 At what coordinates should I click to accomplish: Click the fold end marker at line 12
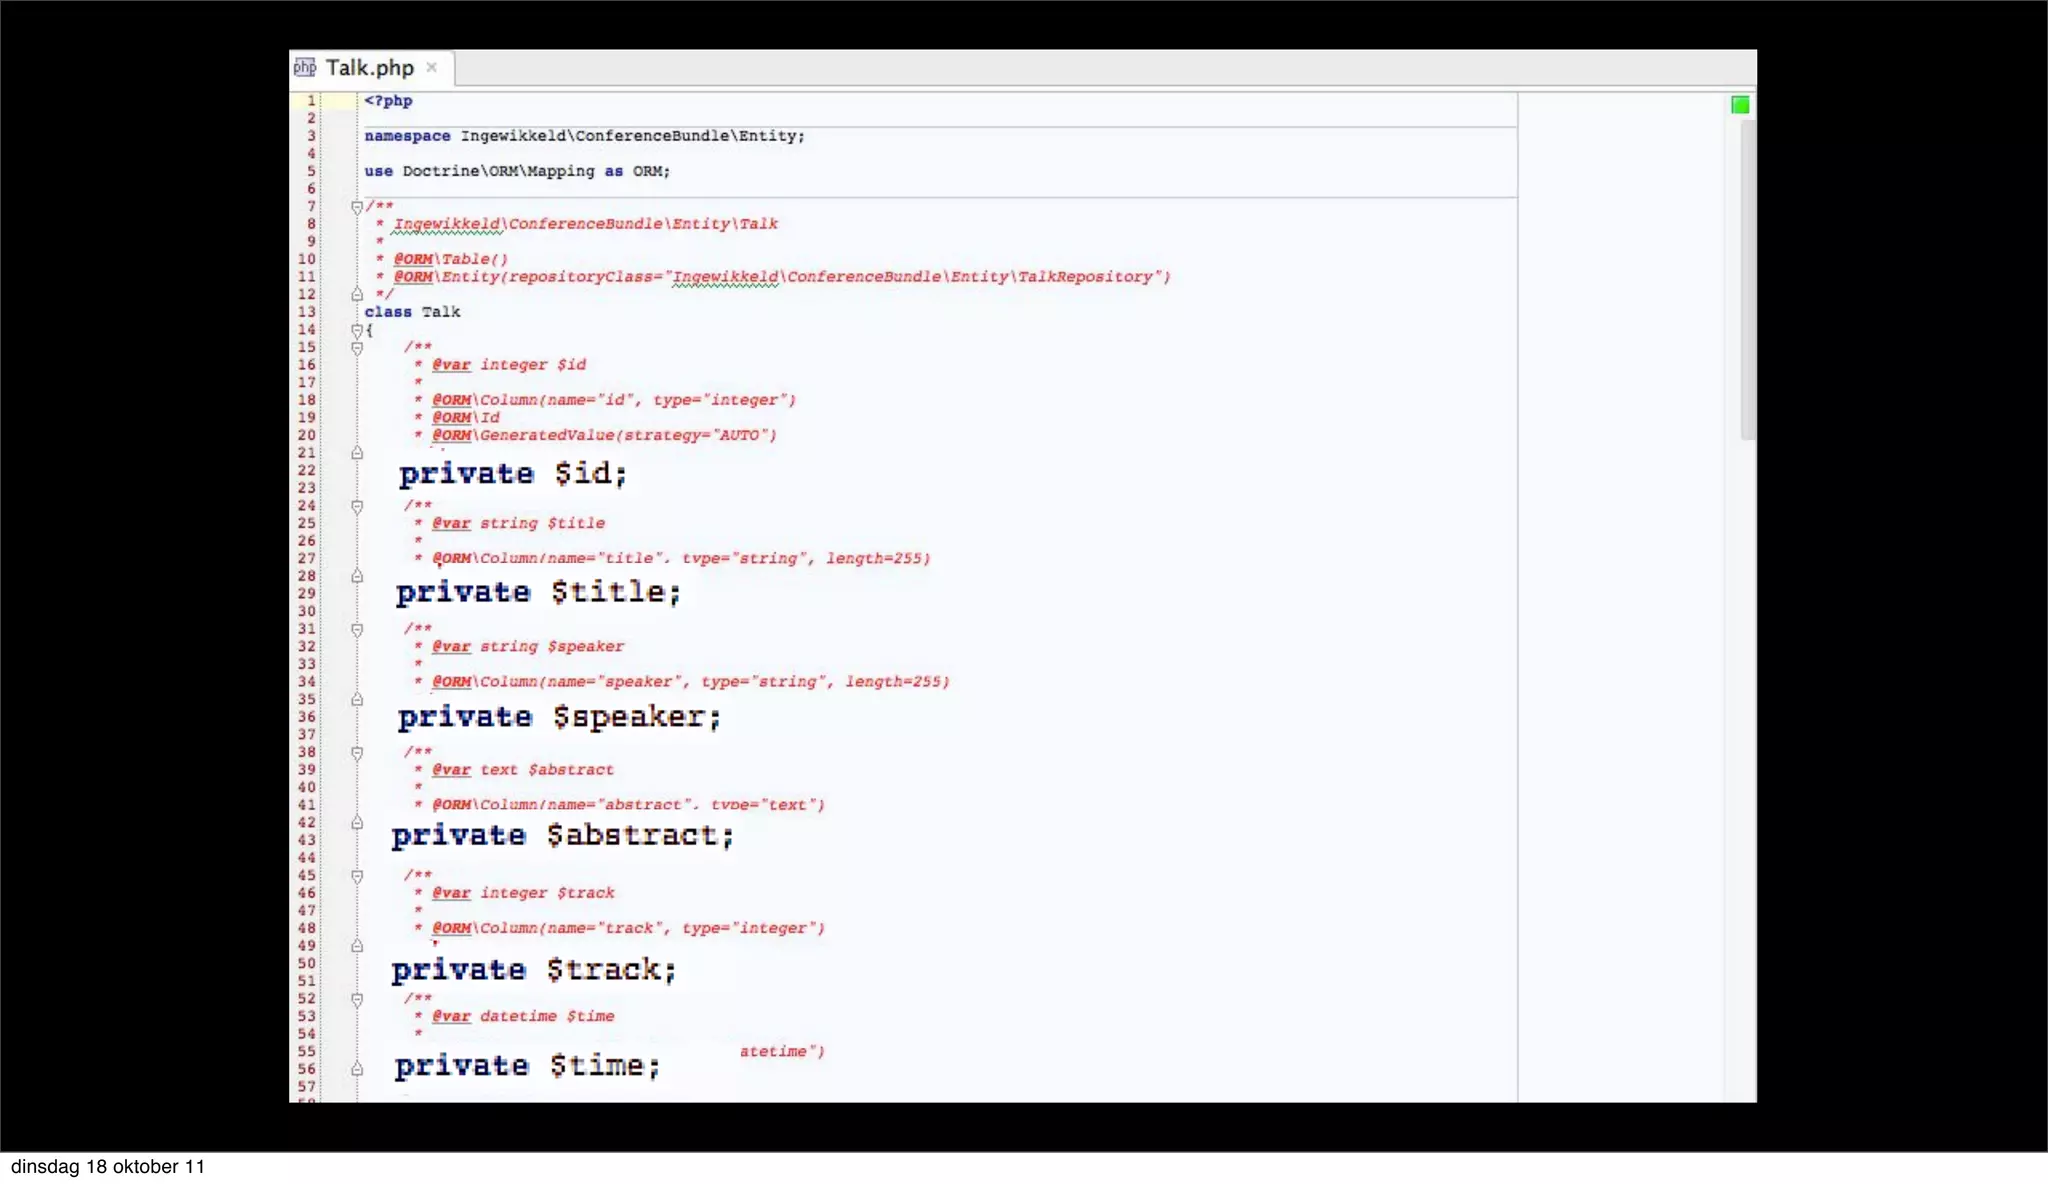[x=357, y=295]
